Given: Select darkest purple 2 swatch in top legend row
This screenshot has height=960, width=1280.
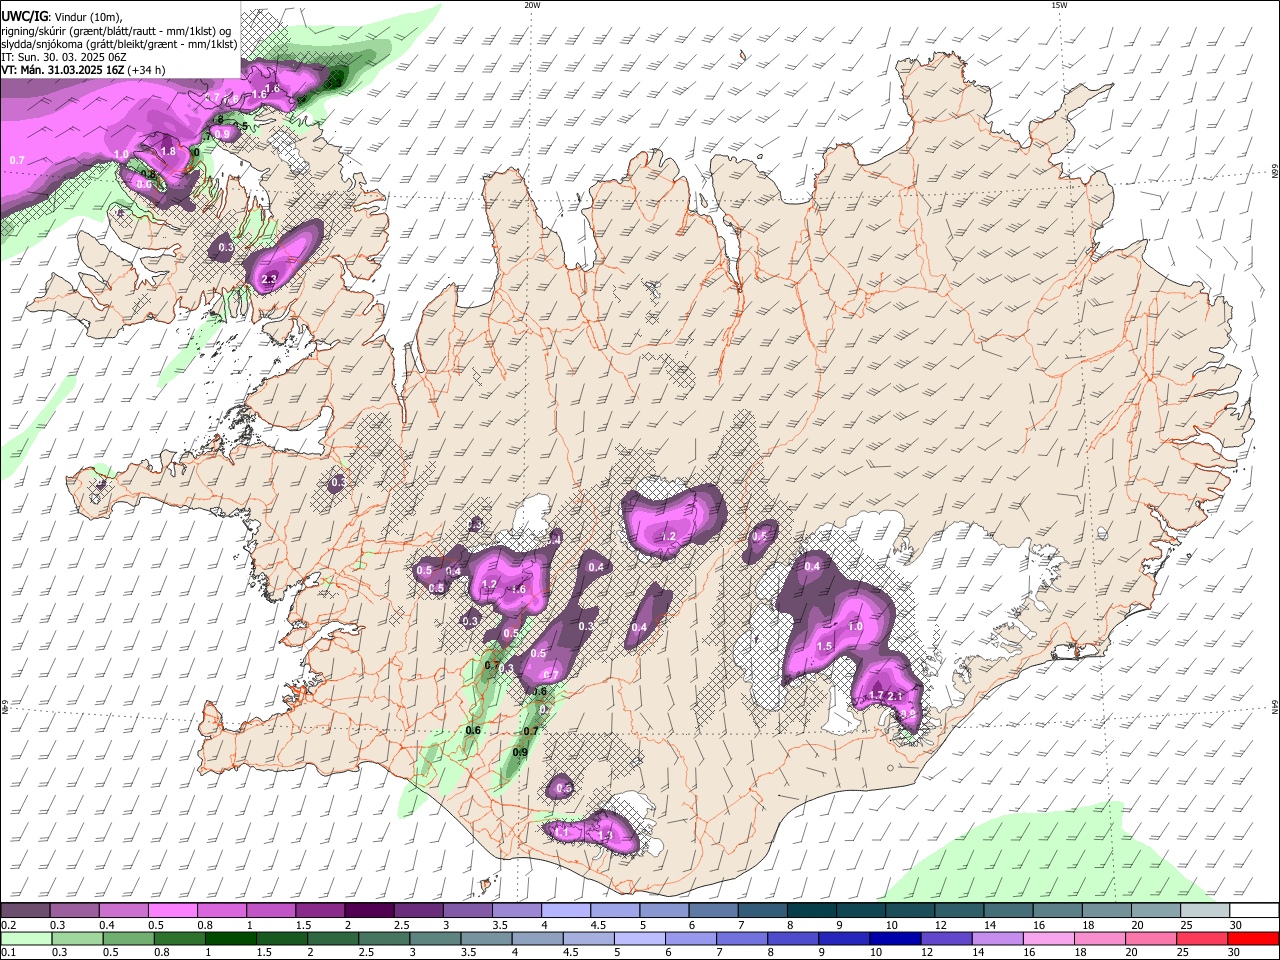Looking at the screenshot, I should click(x=368, y=911).
